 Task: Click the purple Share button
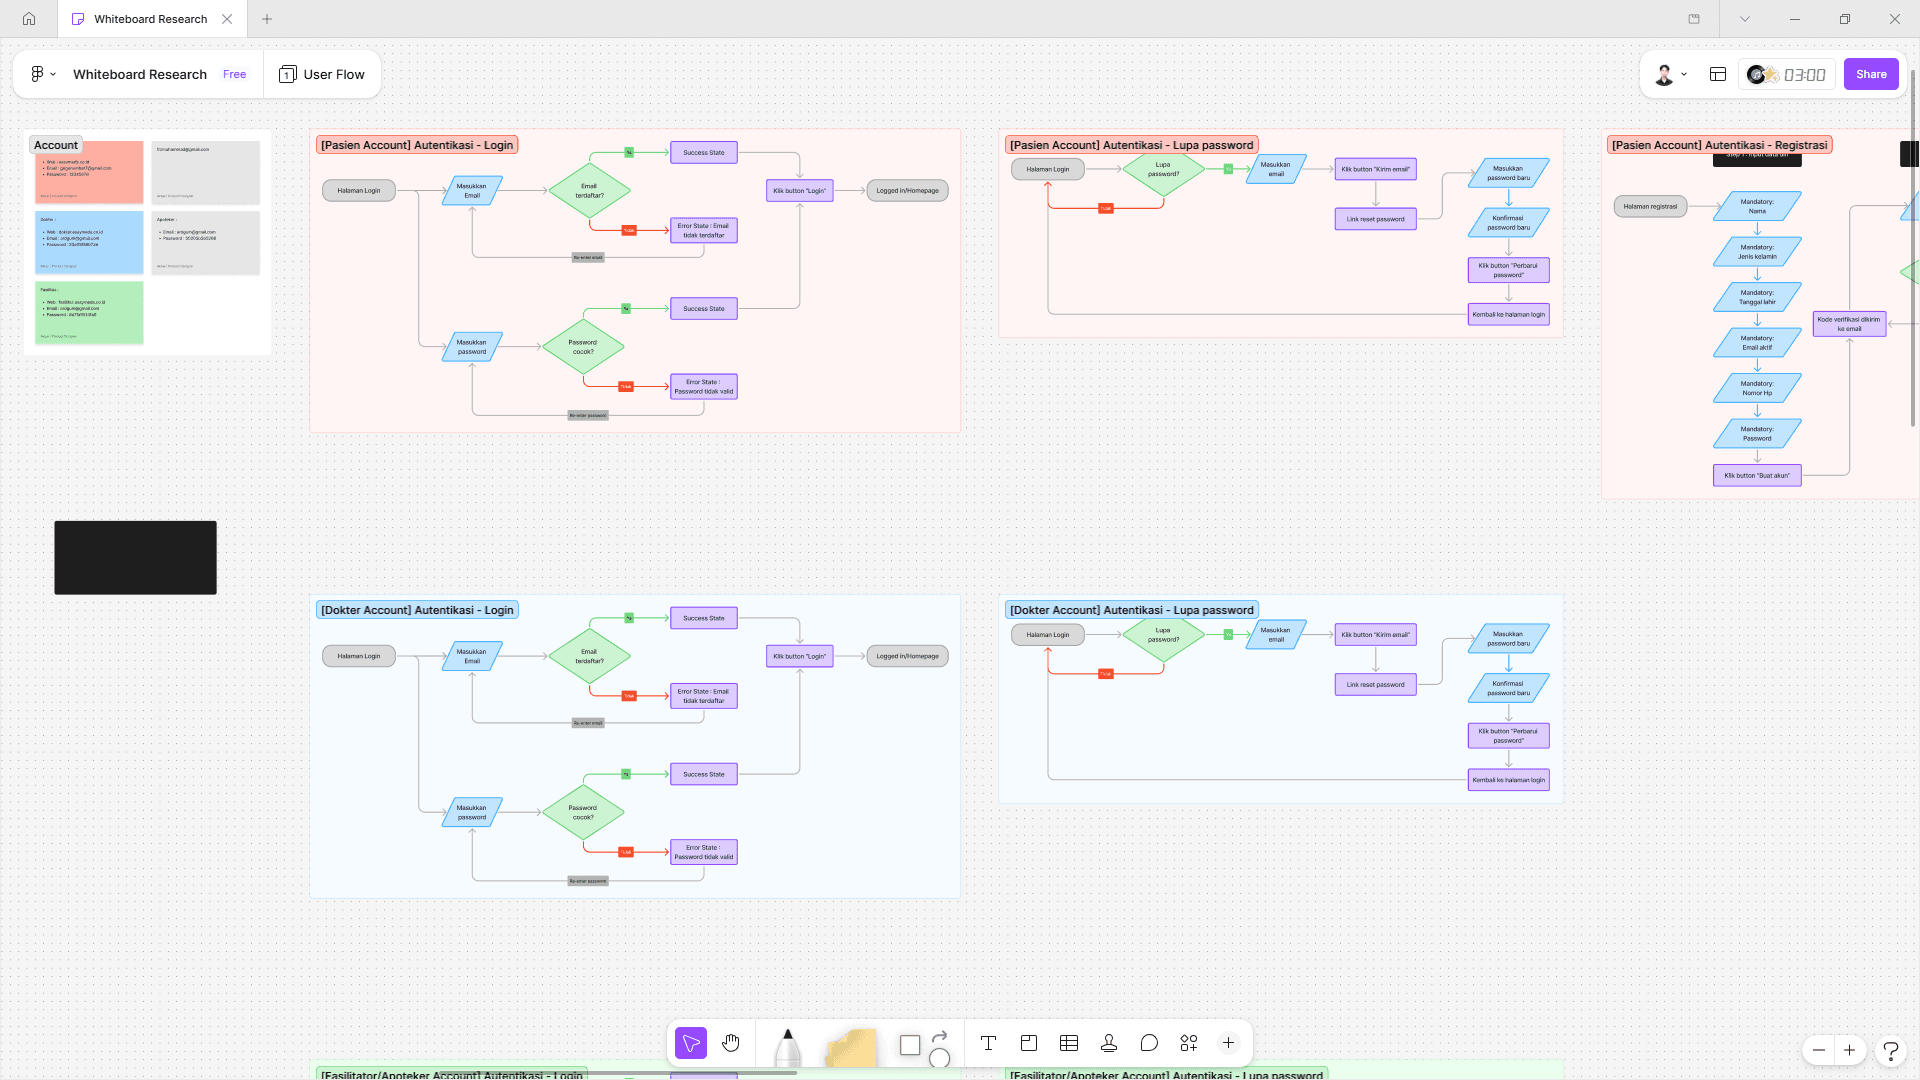click(x=1870, y=74)
